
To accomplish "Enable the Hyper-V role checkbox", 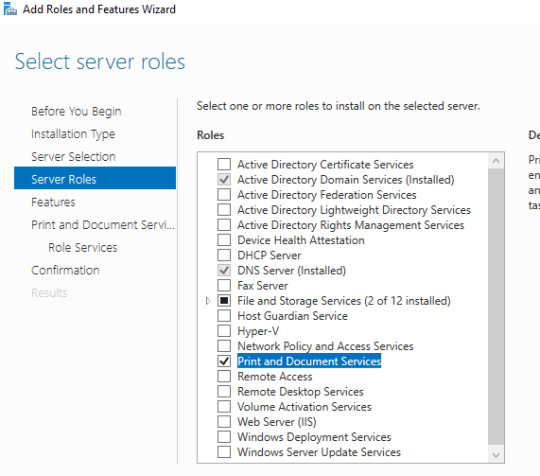I will click(224, 331).
